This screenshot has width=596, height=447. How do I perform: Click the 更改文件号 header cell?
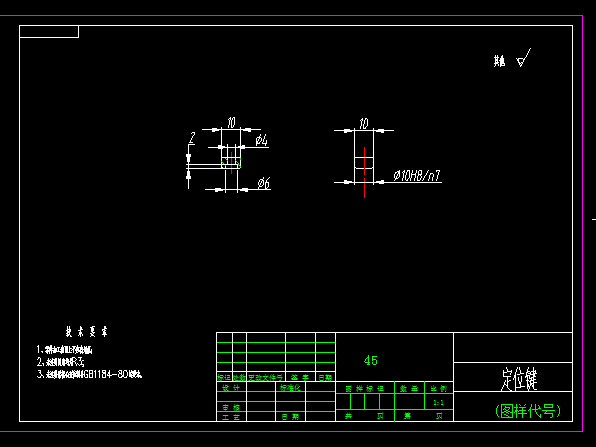click(x=265, y=377)
